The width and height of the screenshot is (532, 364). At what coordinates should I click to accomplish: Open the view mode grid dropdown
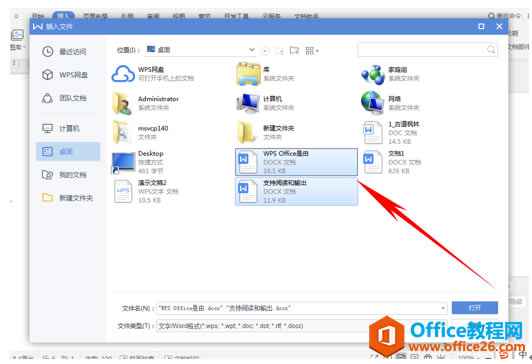[x=312, y=51]
